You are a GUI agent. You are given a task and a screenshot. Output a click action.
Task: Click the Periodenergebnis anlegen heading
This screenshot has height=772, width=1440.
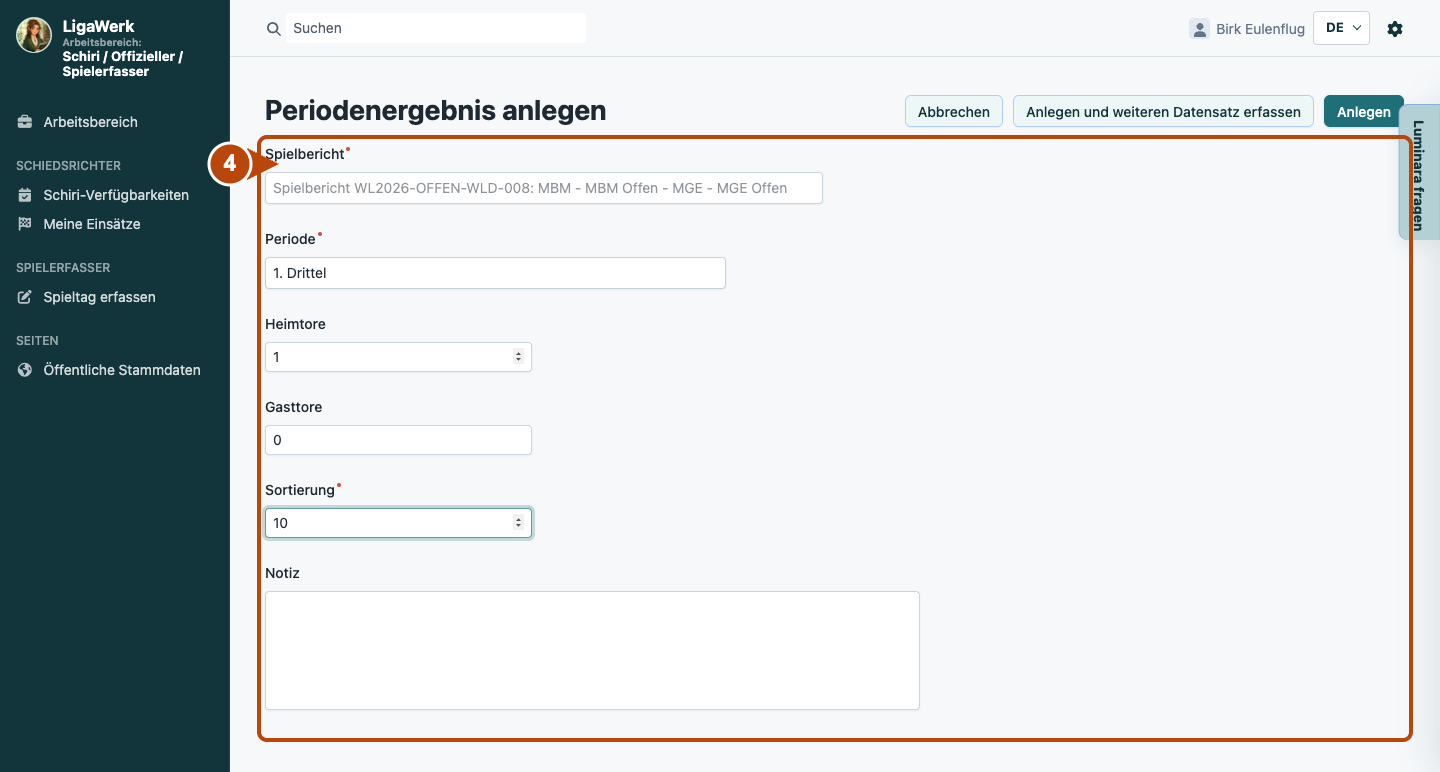click(435, 110)
